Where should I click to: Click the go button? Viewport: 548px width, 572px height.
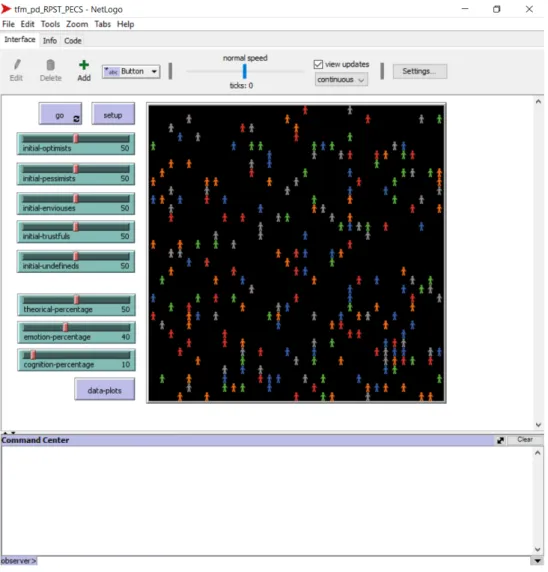(x=60, y=114)
